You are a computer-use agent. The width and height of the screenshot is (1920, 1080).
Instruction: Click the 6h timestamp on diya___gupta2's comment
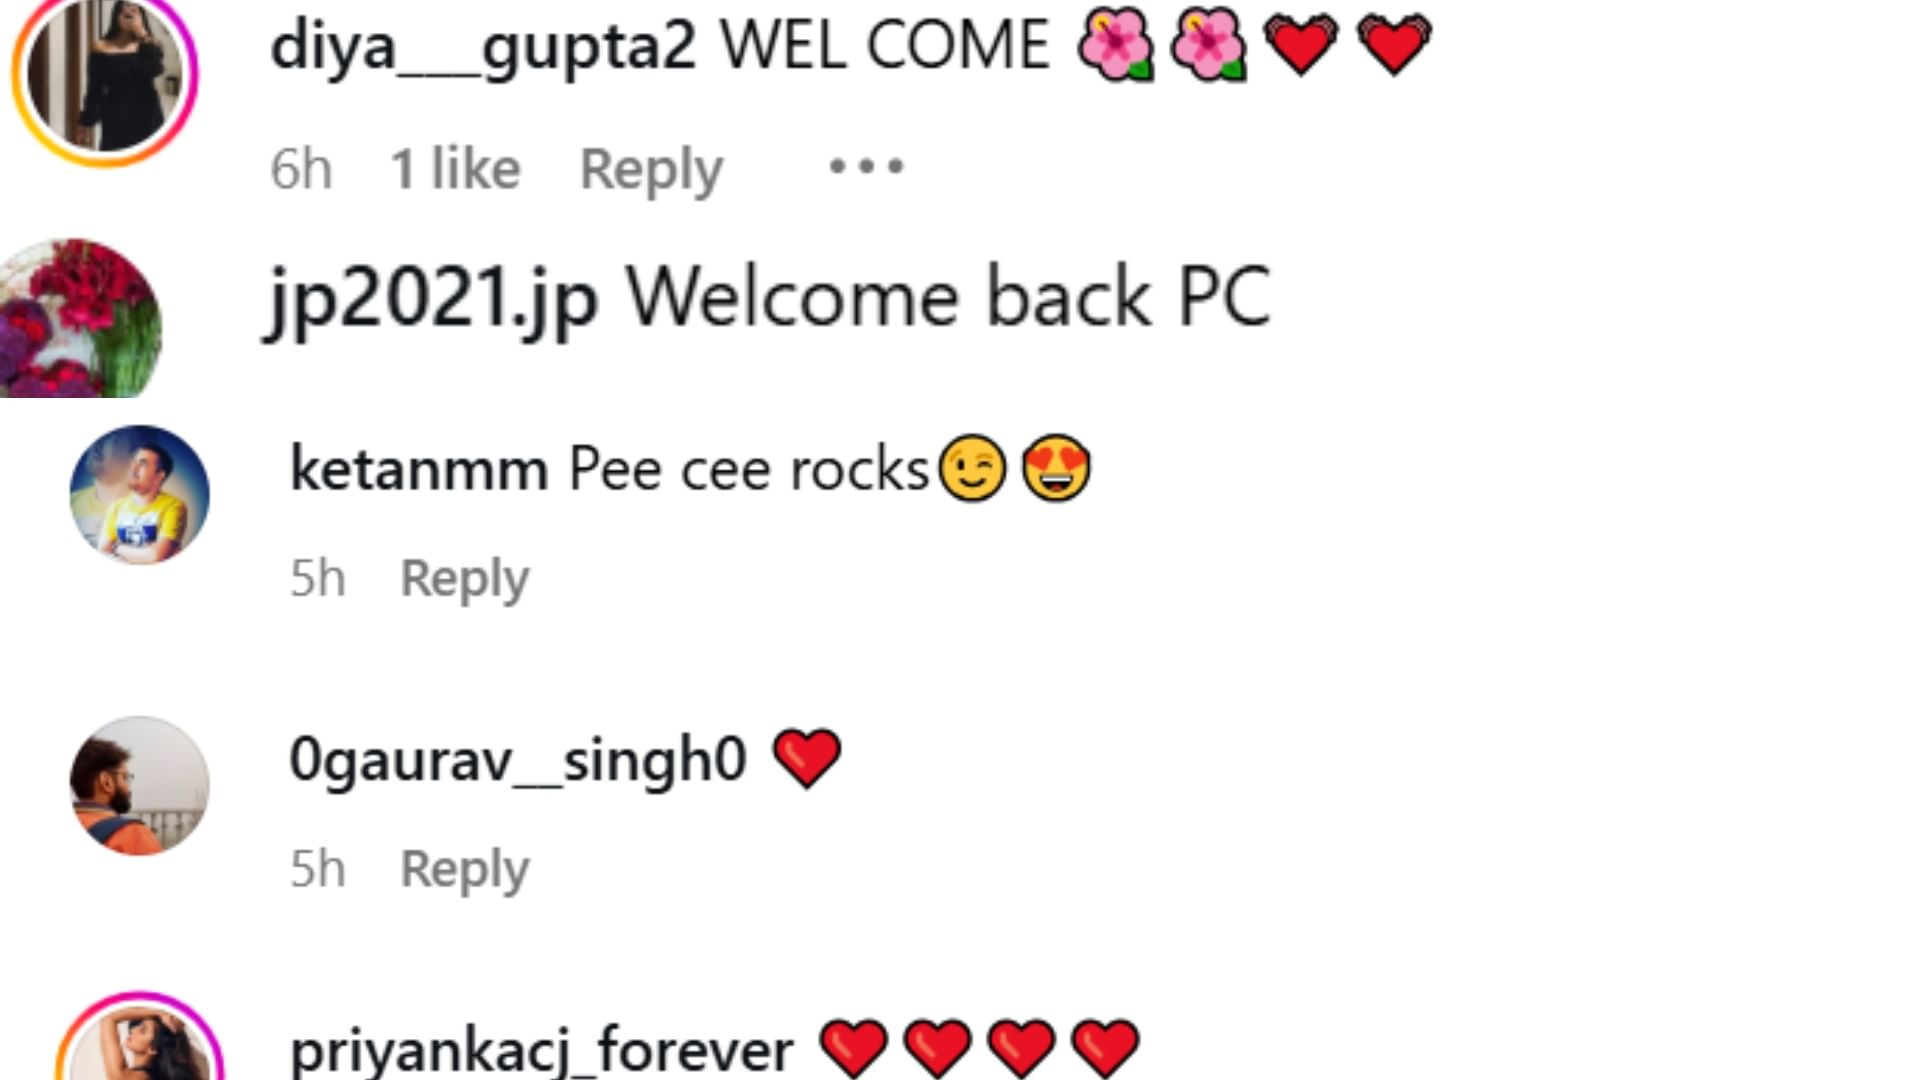301,168
